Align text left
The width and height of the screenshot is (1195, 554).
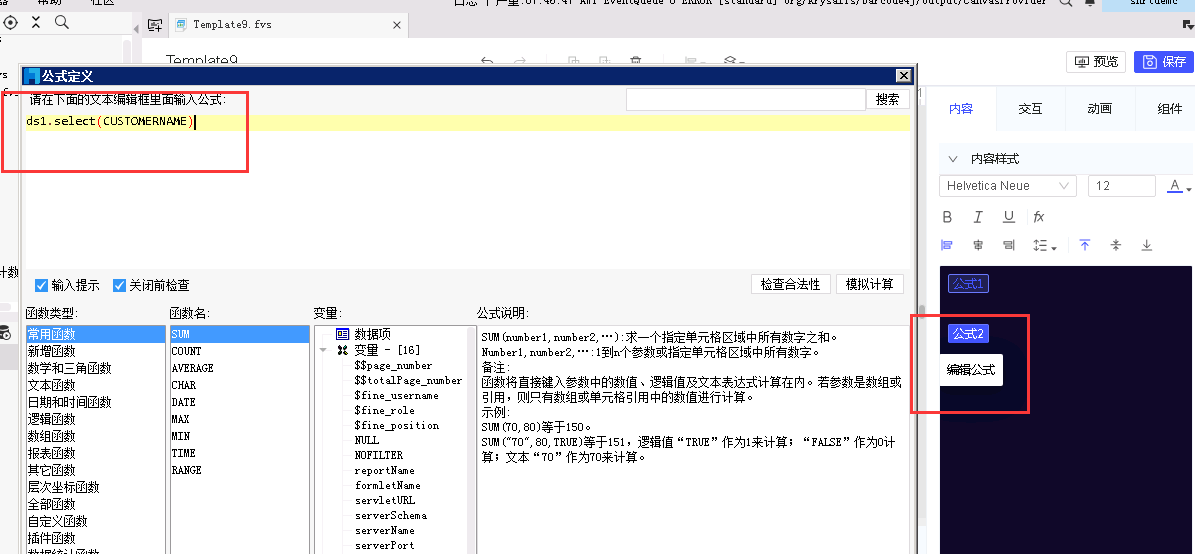(947, 245)
